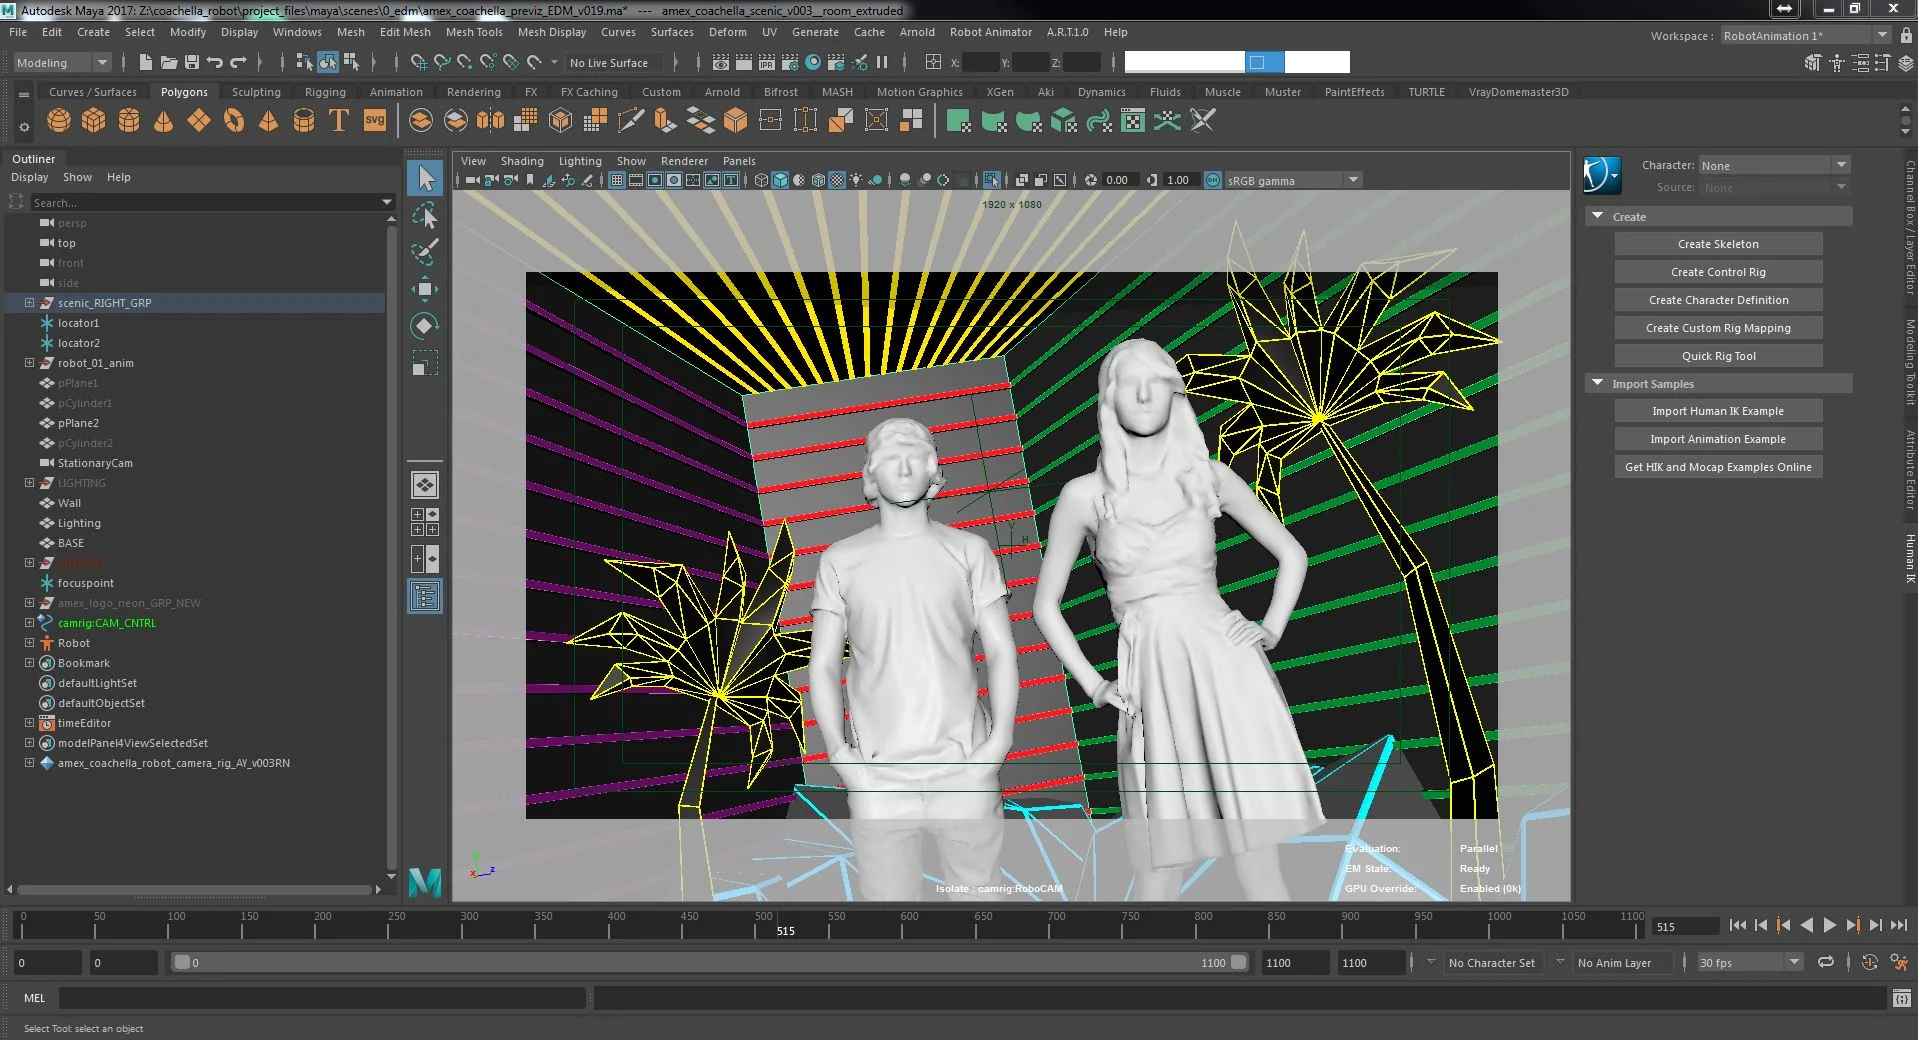Viewport: 1918px width, 1040px height.
Task: Click the Quick Rig Tool button
Action: coord(1717,356)
